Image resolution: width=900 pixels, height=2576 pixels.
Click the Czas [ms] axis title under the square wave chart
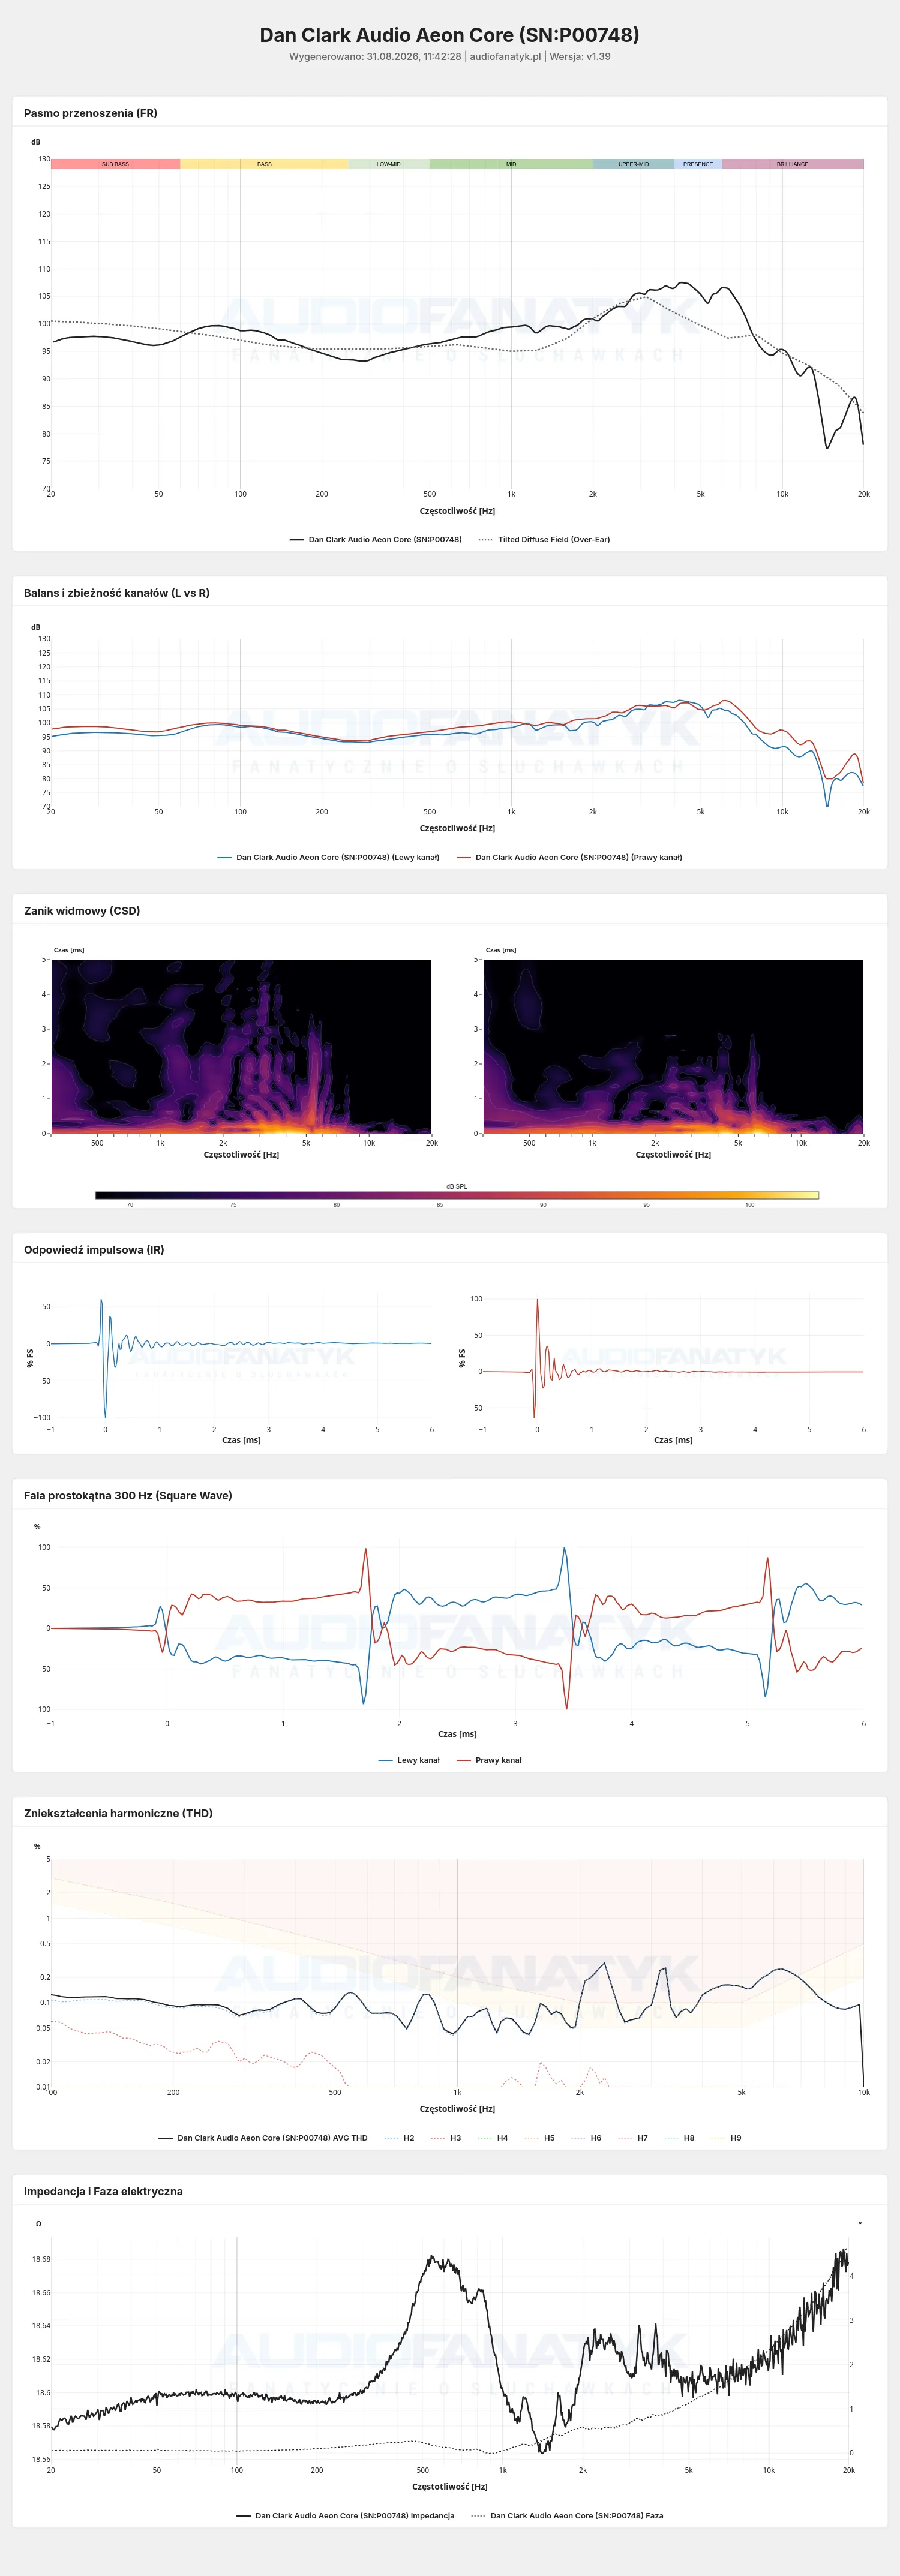coord(457,1734)
